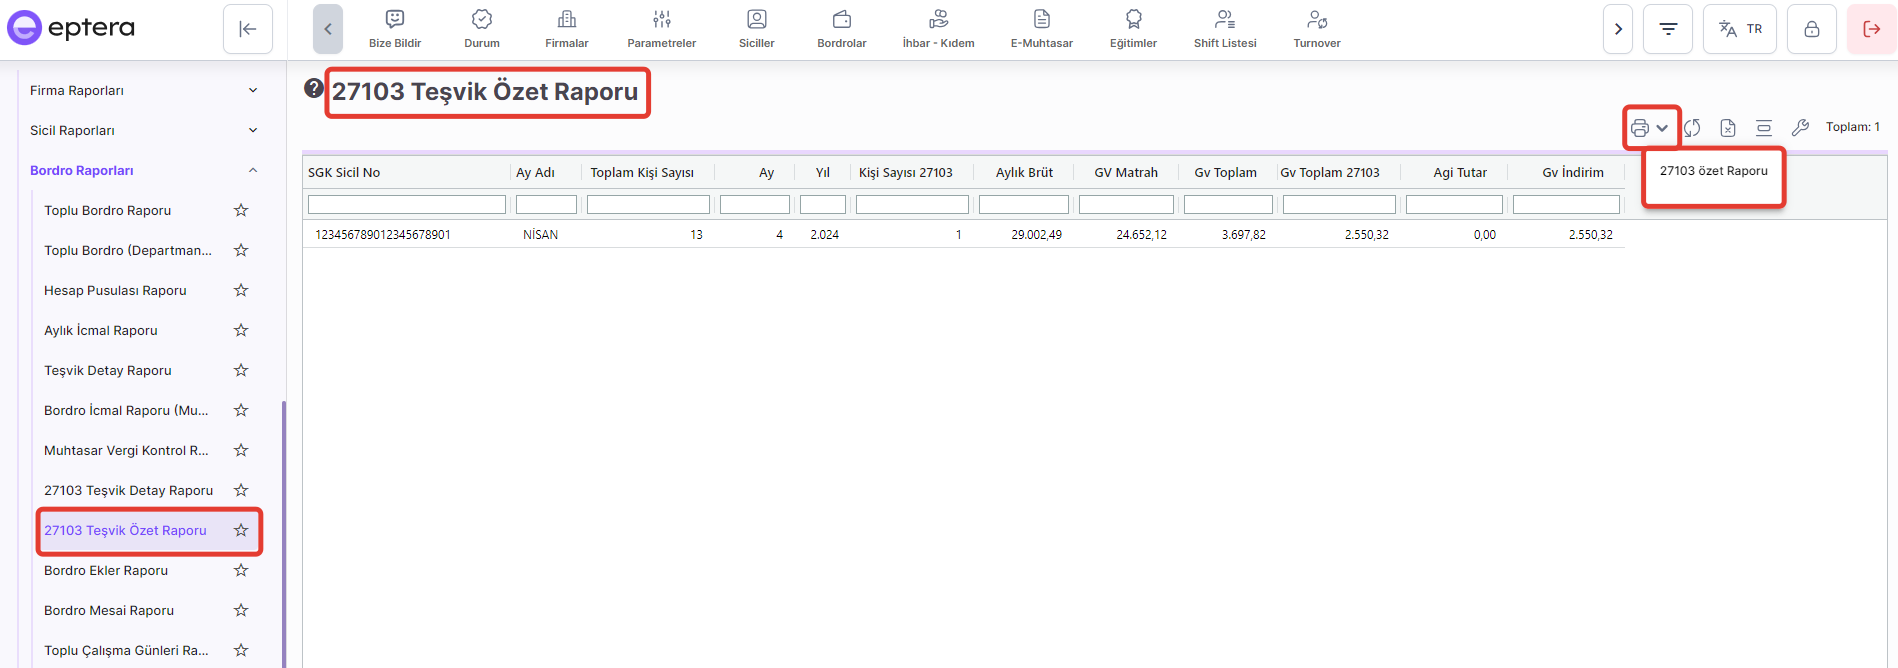Image resolution: width=1898 pixels, height=668 pixels.
Task: Collapse the sidebar with the arrow button
Action: [x=248, y=29]
